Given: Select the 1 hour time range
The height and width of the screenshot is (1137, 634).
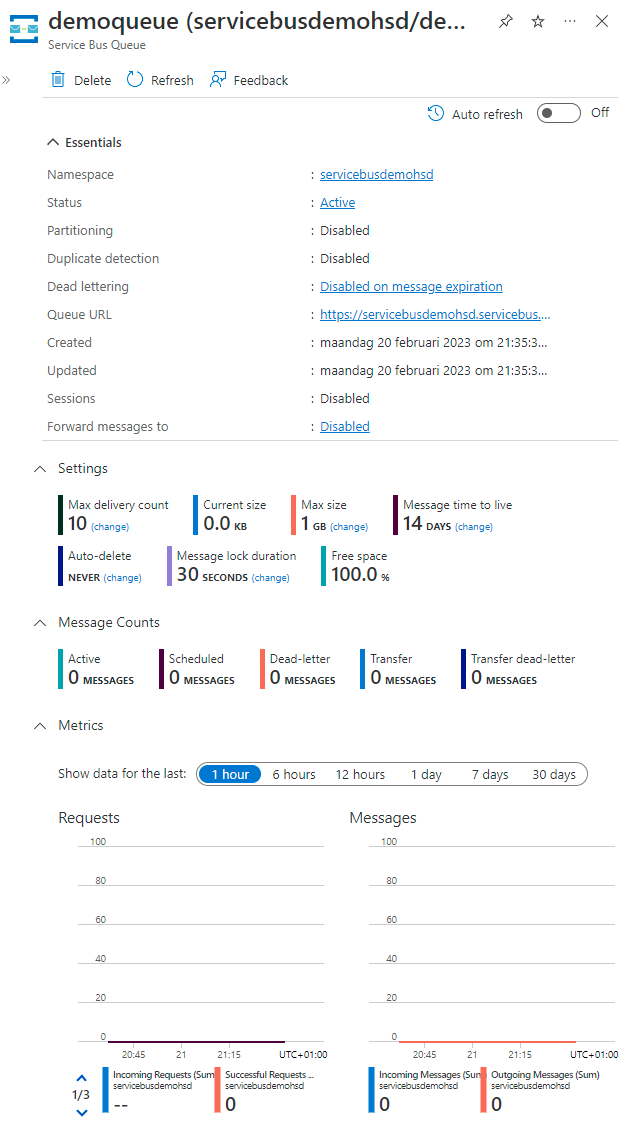Looking at the screenshot, I should 230,774.
